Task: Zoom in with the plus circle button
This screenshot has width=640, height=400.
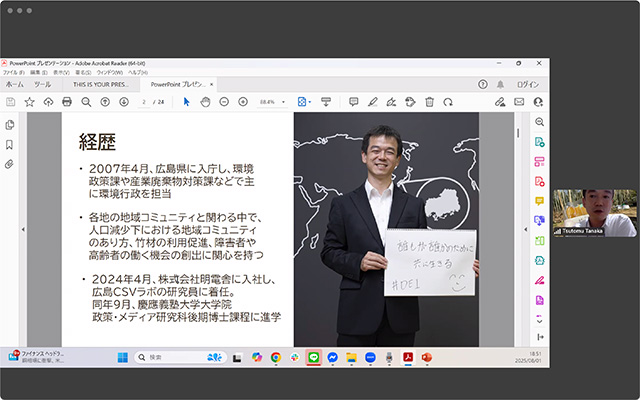Action: click(243, 102)
